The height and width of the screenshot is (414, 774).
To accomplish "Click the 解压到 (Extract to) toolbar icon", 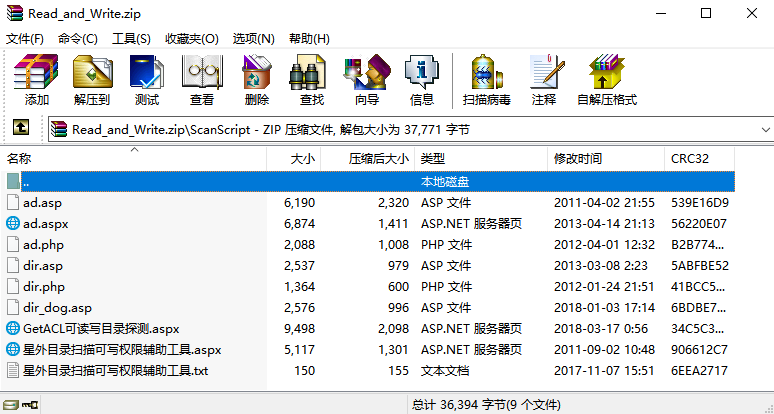I will click(92, 72).
